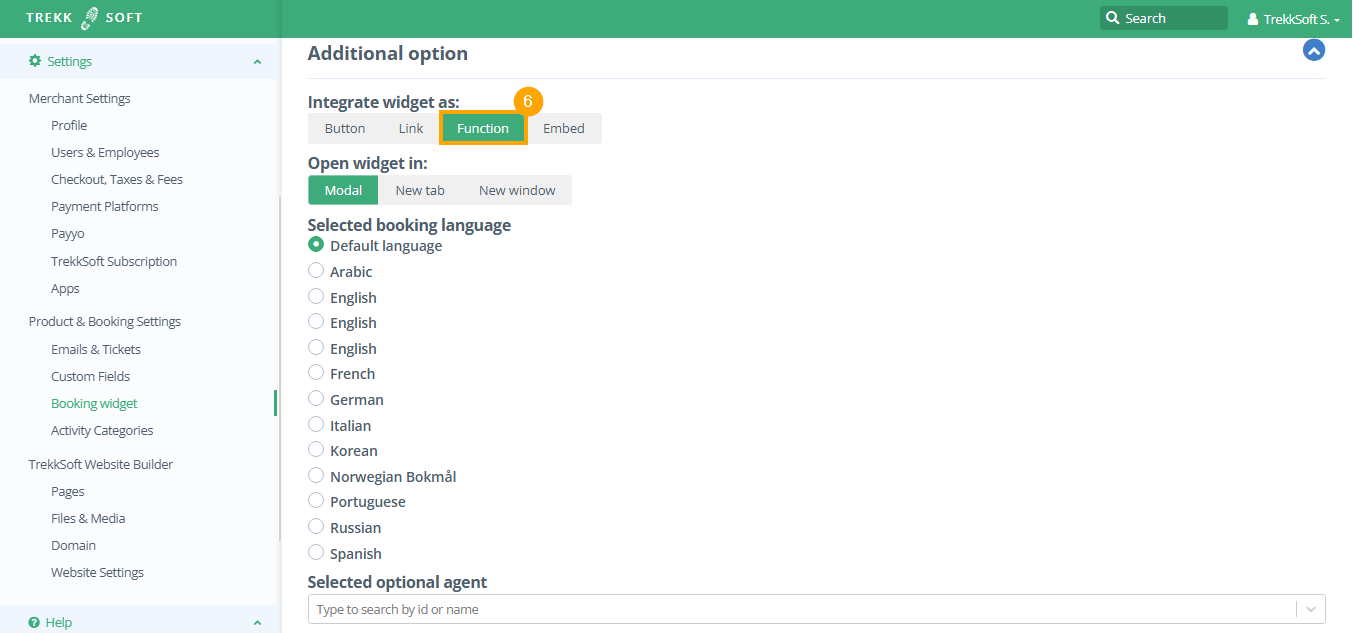The width and height of the screenshot is (1353, 633).
Task: Click the search magnifier icon
Action: 1112,18
